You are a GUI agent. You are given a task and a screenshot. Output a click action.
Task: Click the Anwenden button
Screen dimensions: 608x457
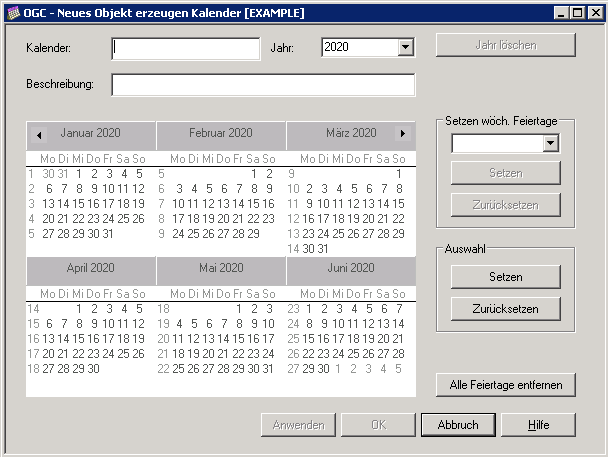(x=299, y=425)
